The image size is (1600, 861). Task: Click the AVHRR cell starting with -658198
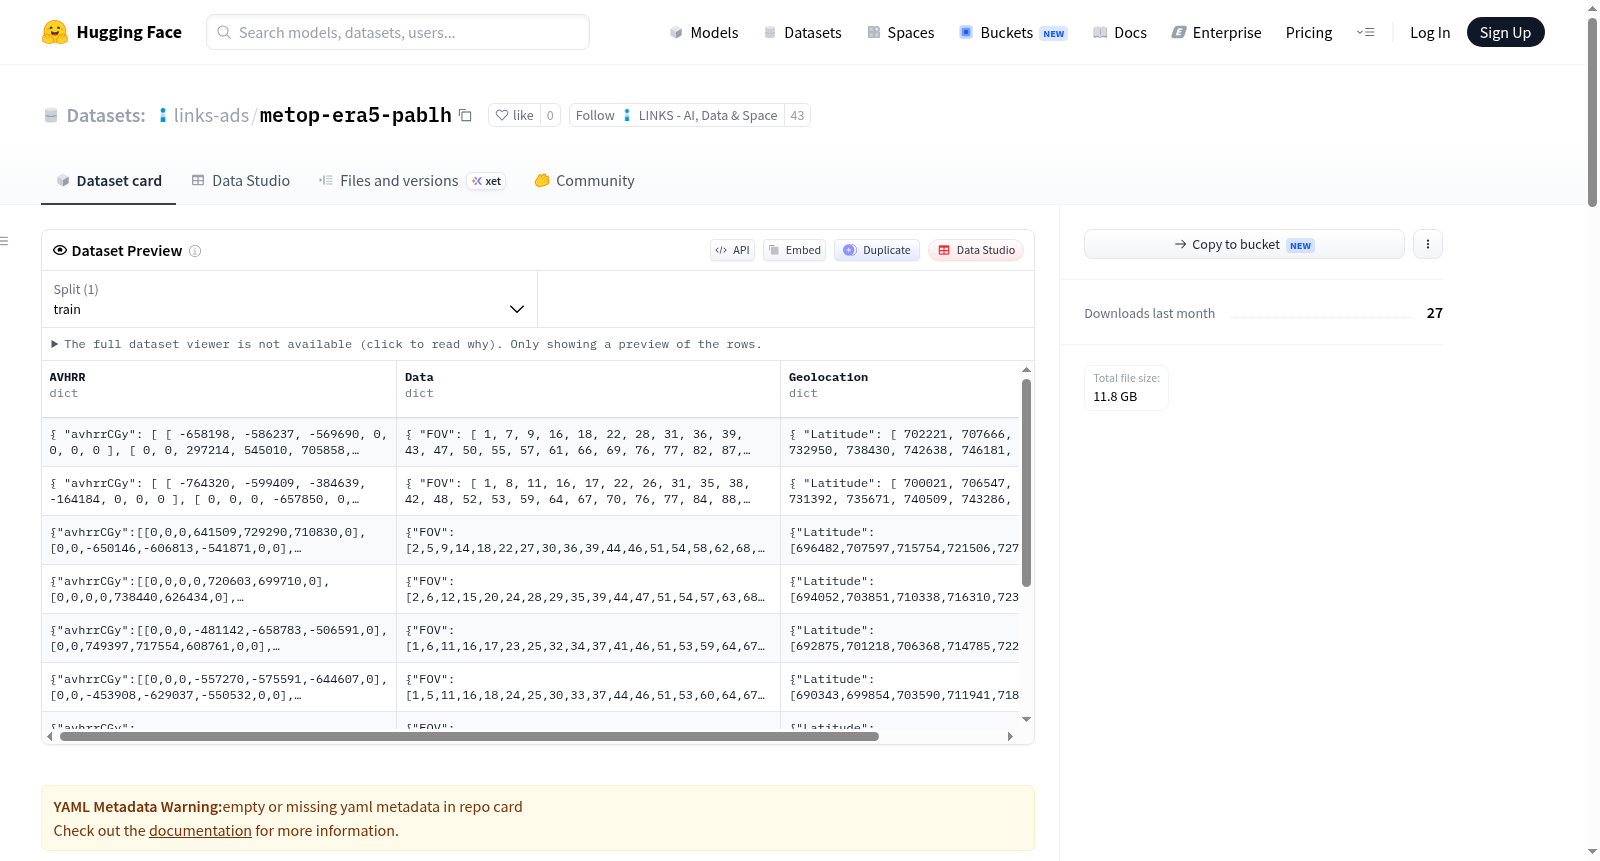[x=219, y=442]
